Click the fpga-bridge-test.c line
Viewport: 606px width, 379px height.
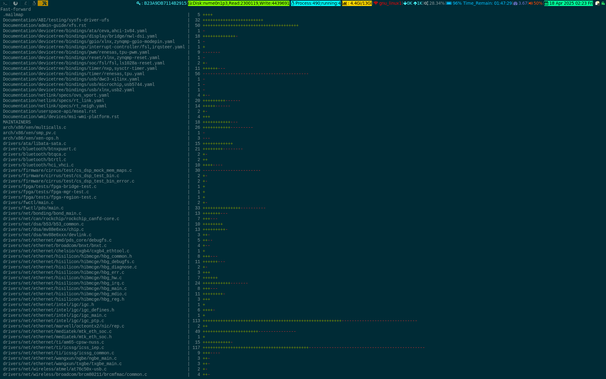tap(50, 187)
